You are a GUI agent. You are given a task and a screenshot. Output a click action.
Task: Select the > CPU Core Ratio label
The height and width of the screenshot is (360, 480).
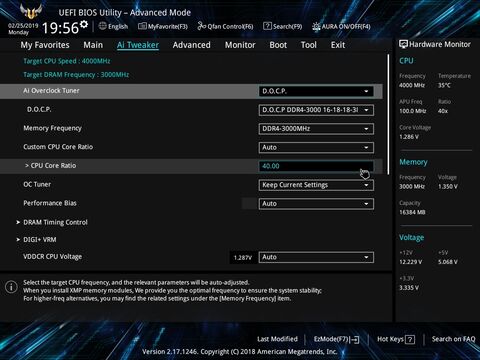[x=51, y=166]
